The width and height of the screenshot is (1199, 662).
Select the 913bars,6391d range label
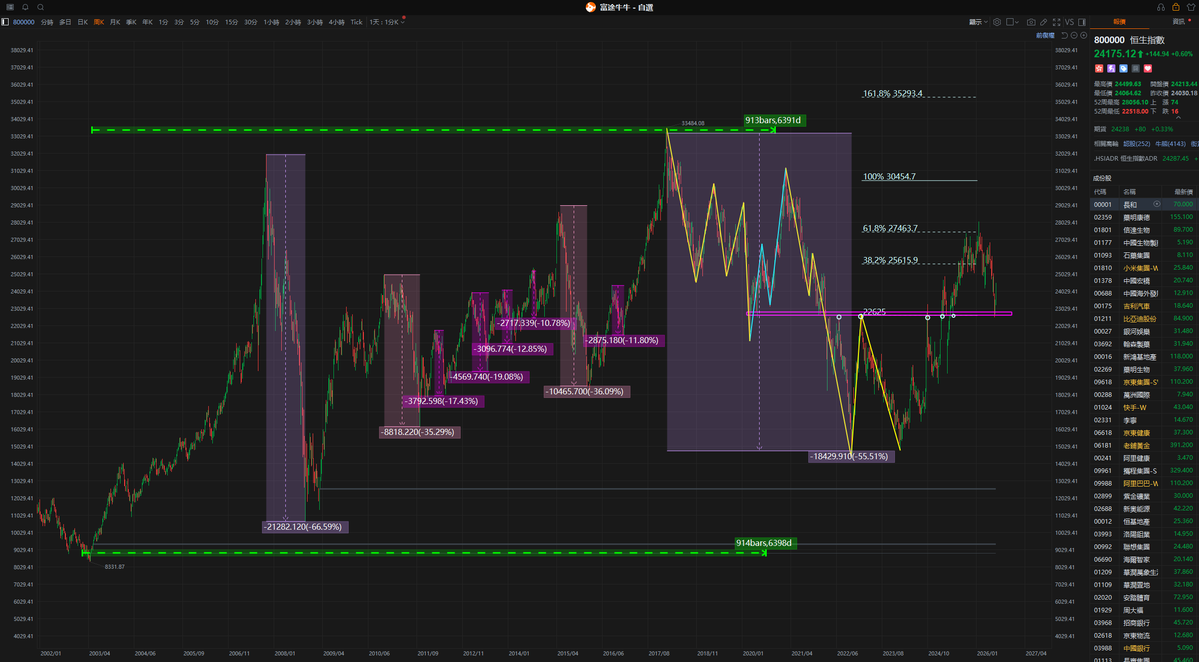click(x=773, y=120)
